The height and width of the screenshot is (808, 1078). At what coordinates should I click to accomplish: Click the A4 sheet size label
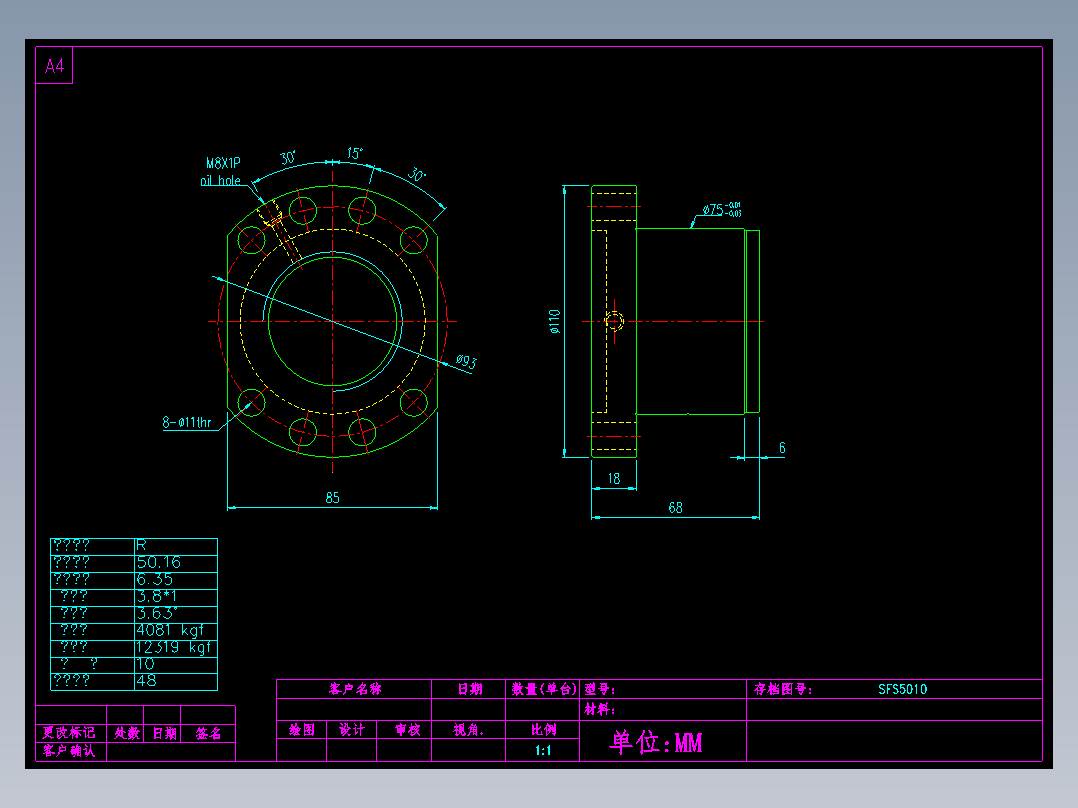54,66
